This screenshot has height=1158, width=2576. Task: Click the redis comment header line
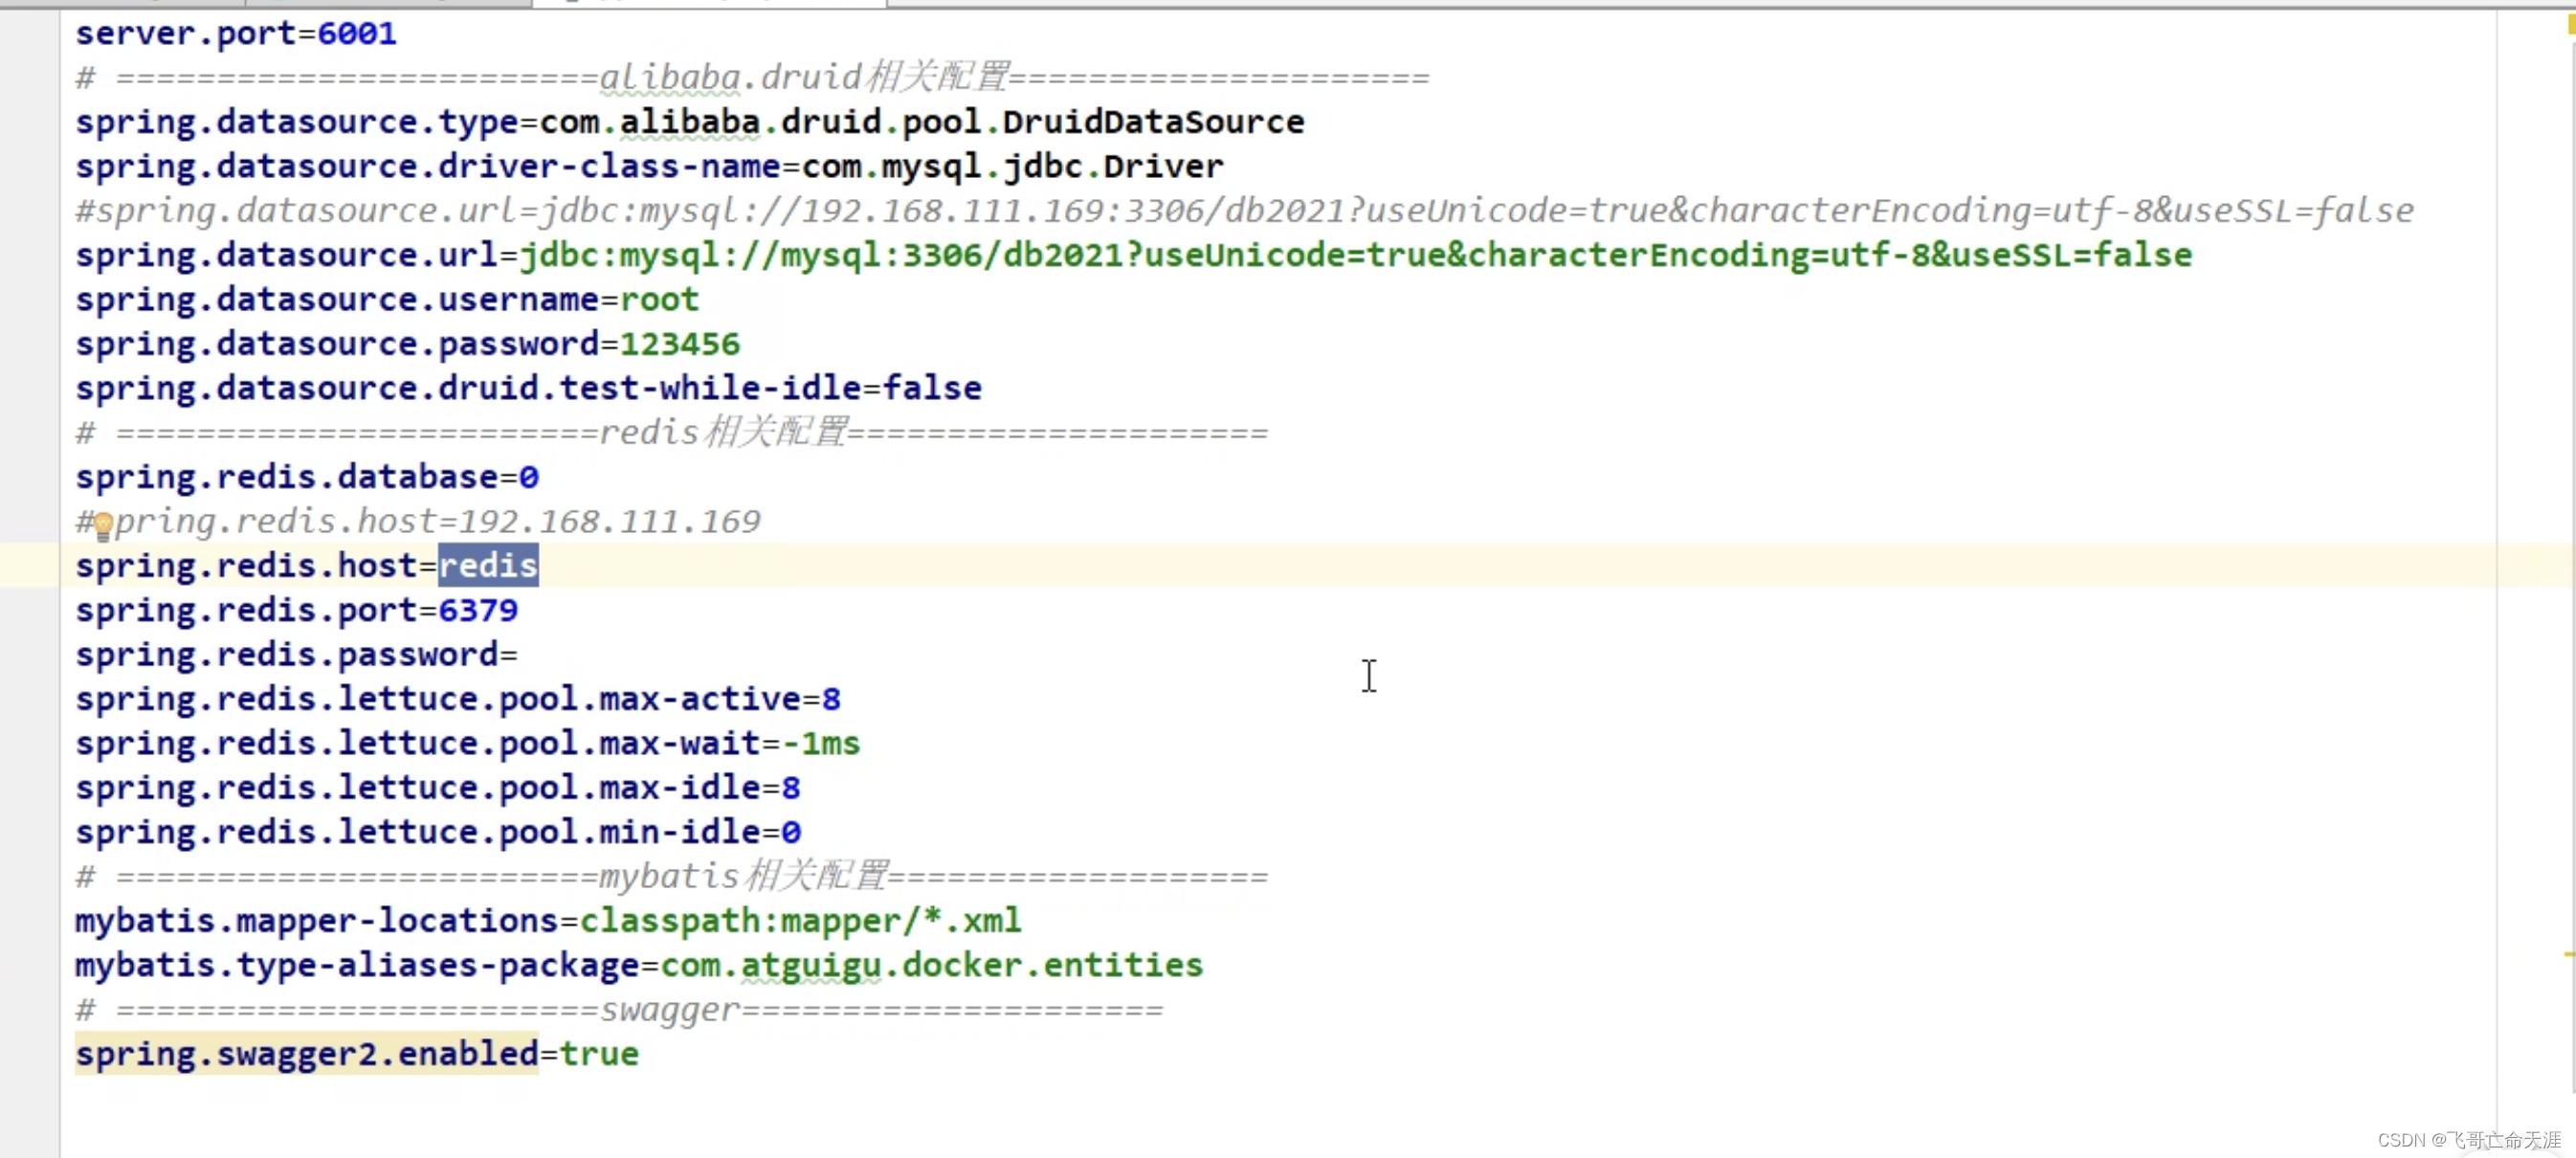tap(671, 433)
